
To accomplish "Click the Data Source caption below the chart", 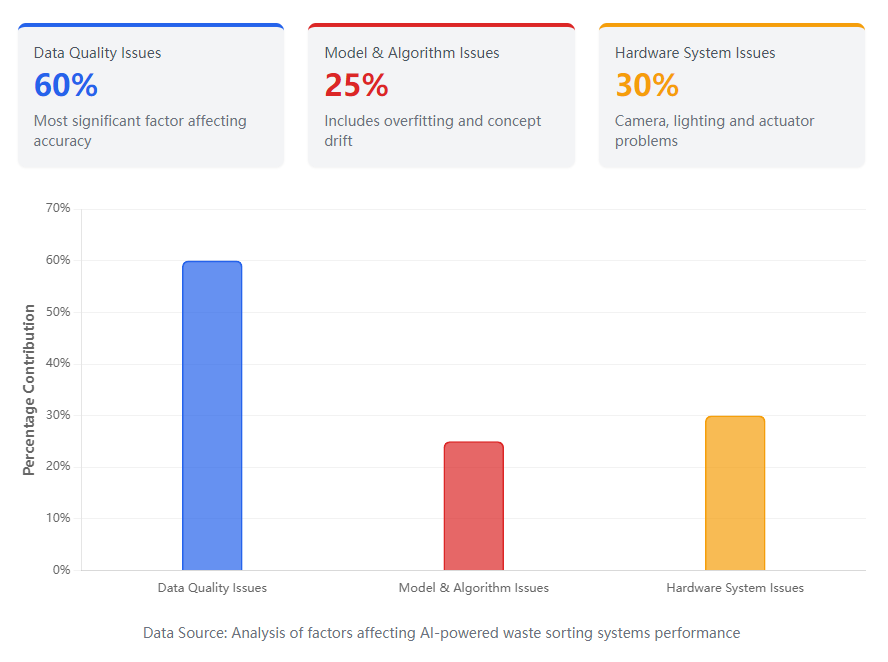I will tap(441, 633).
